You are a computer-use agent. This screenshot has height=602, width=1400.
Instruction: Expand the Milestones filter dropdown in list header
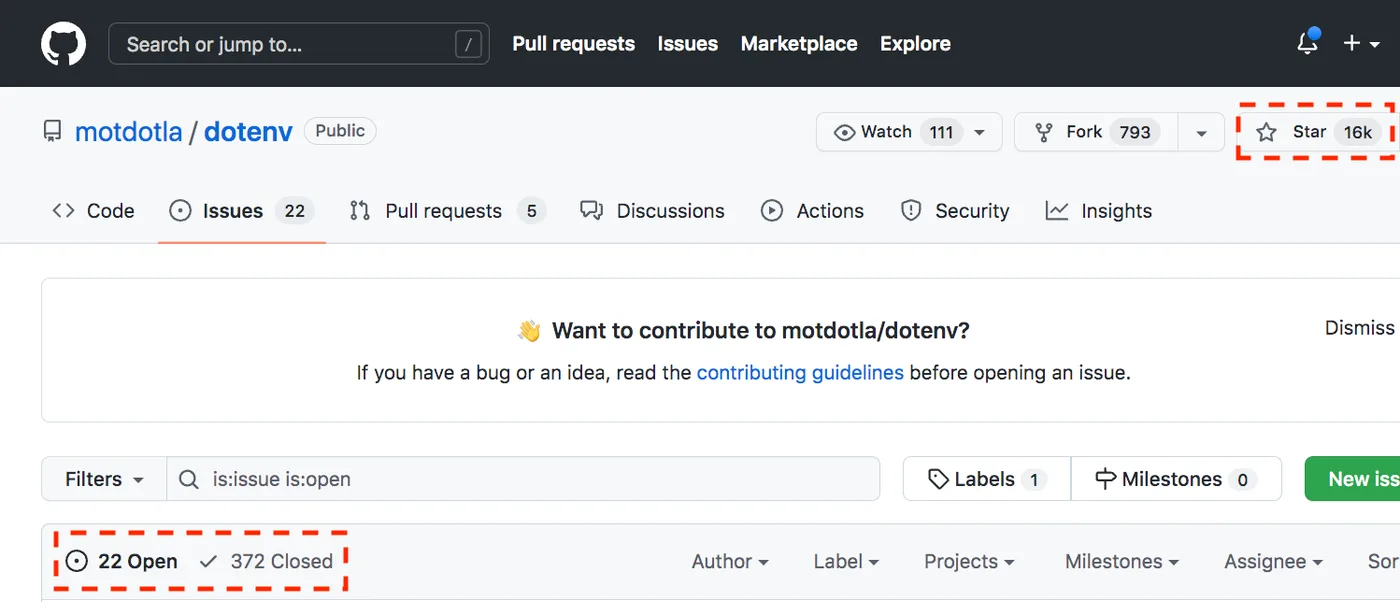pyautogui.click(x=1122, y=562)
